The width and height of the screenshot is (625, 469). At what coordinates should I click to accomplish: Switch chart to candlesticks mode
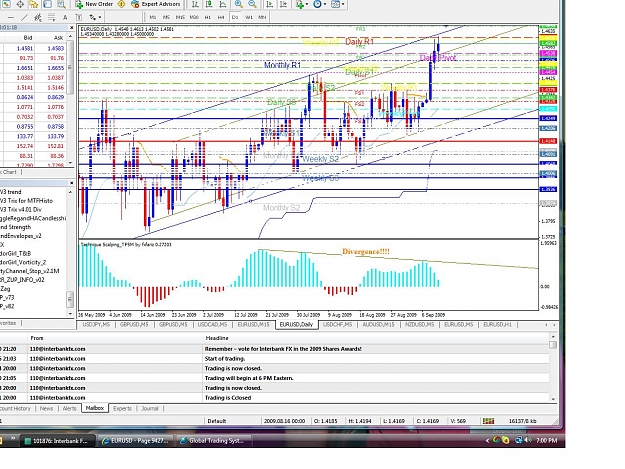click(209, 4)
